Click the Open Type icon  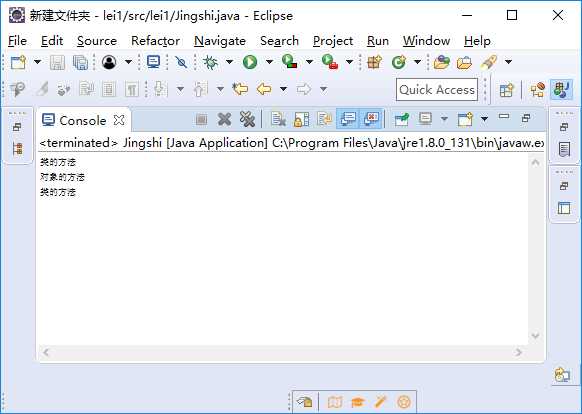[441, 62]
